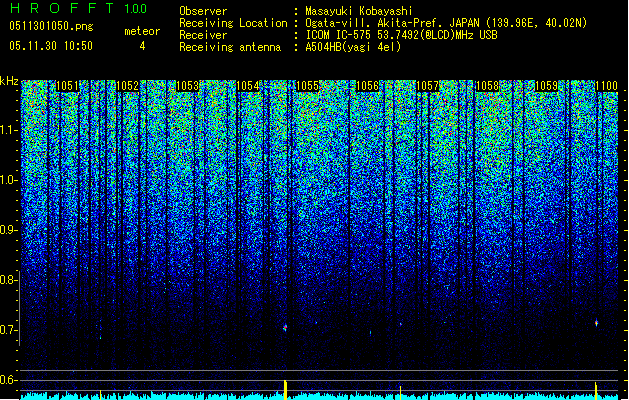This screenshot has height=400, width=629.
Task: Click the 1051 time marker
Action: [67, 86]
